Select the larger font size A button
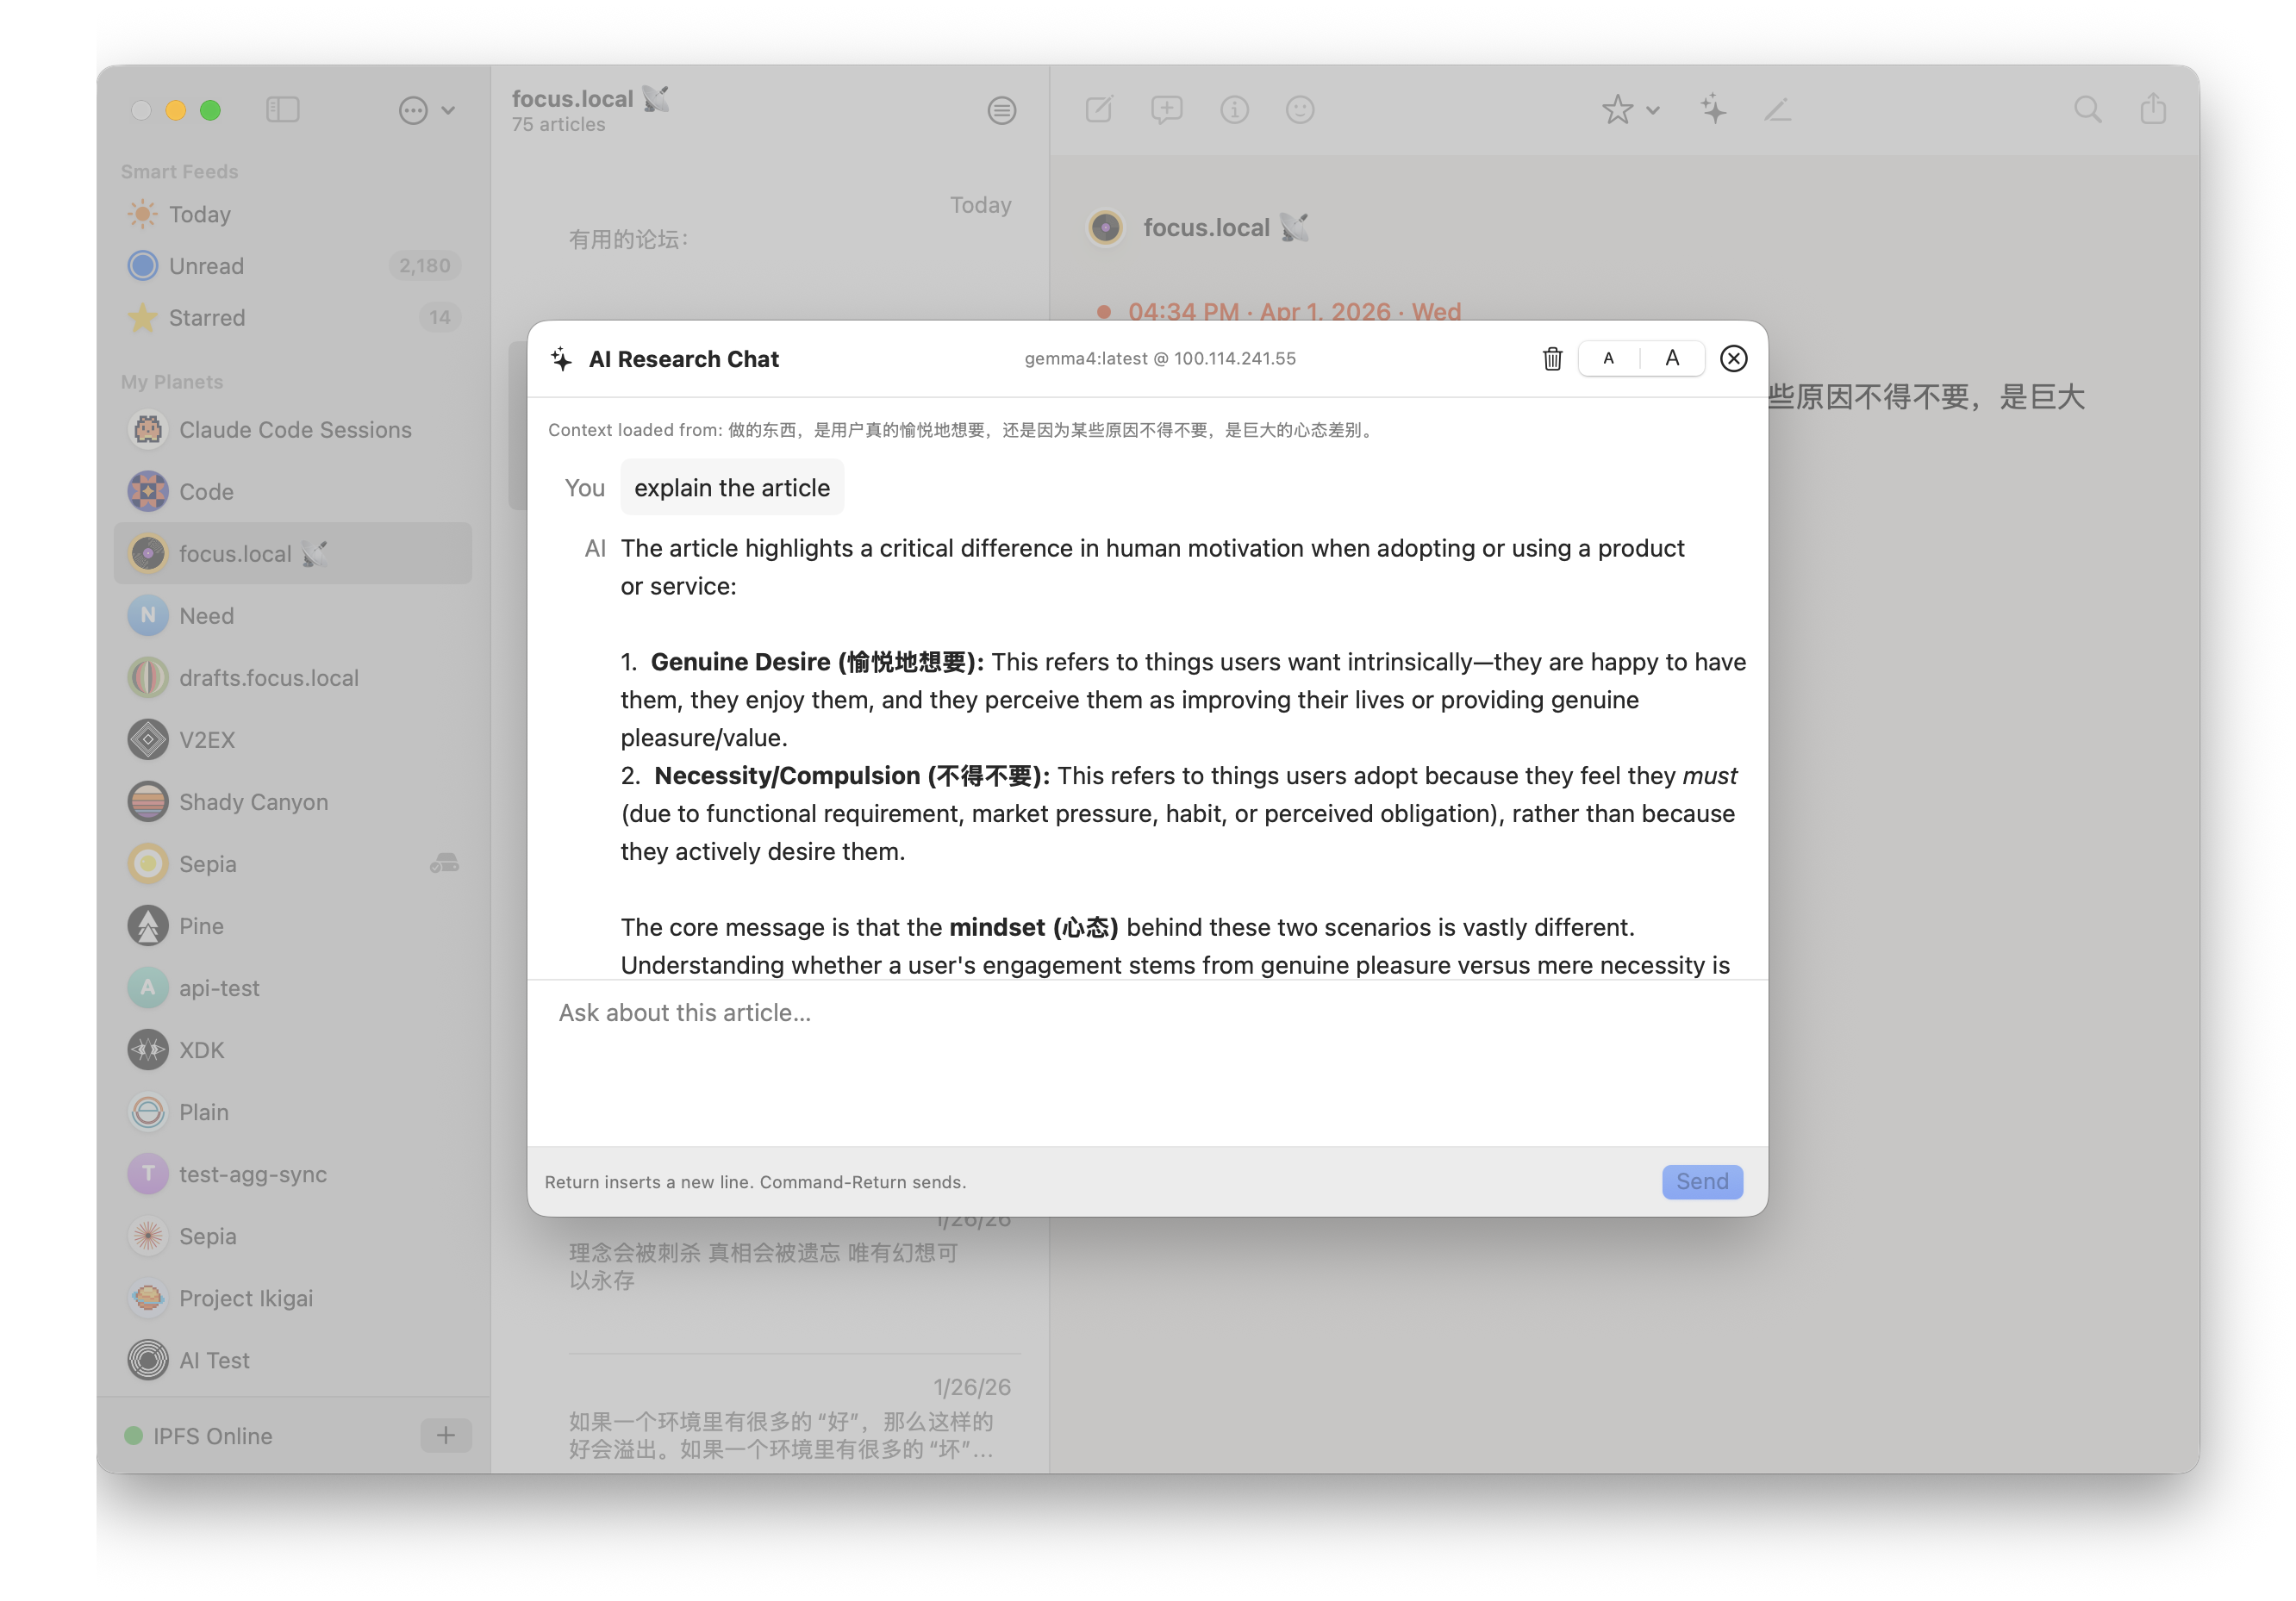This screenshot has width=2296, height=1601. (1672, 358)
